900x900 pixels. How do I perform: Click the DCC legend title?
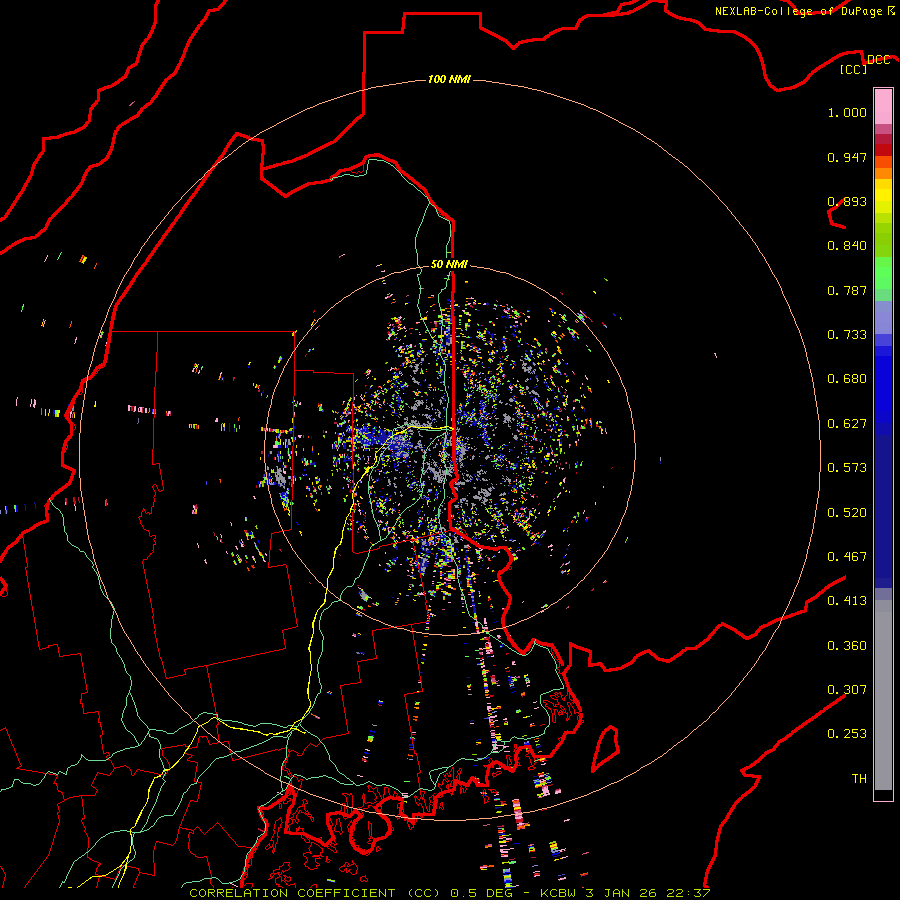point(878,60)
